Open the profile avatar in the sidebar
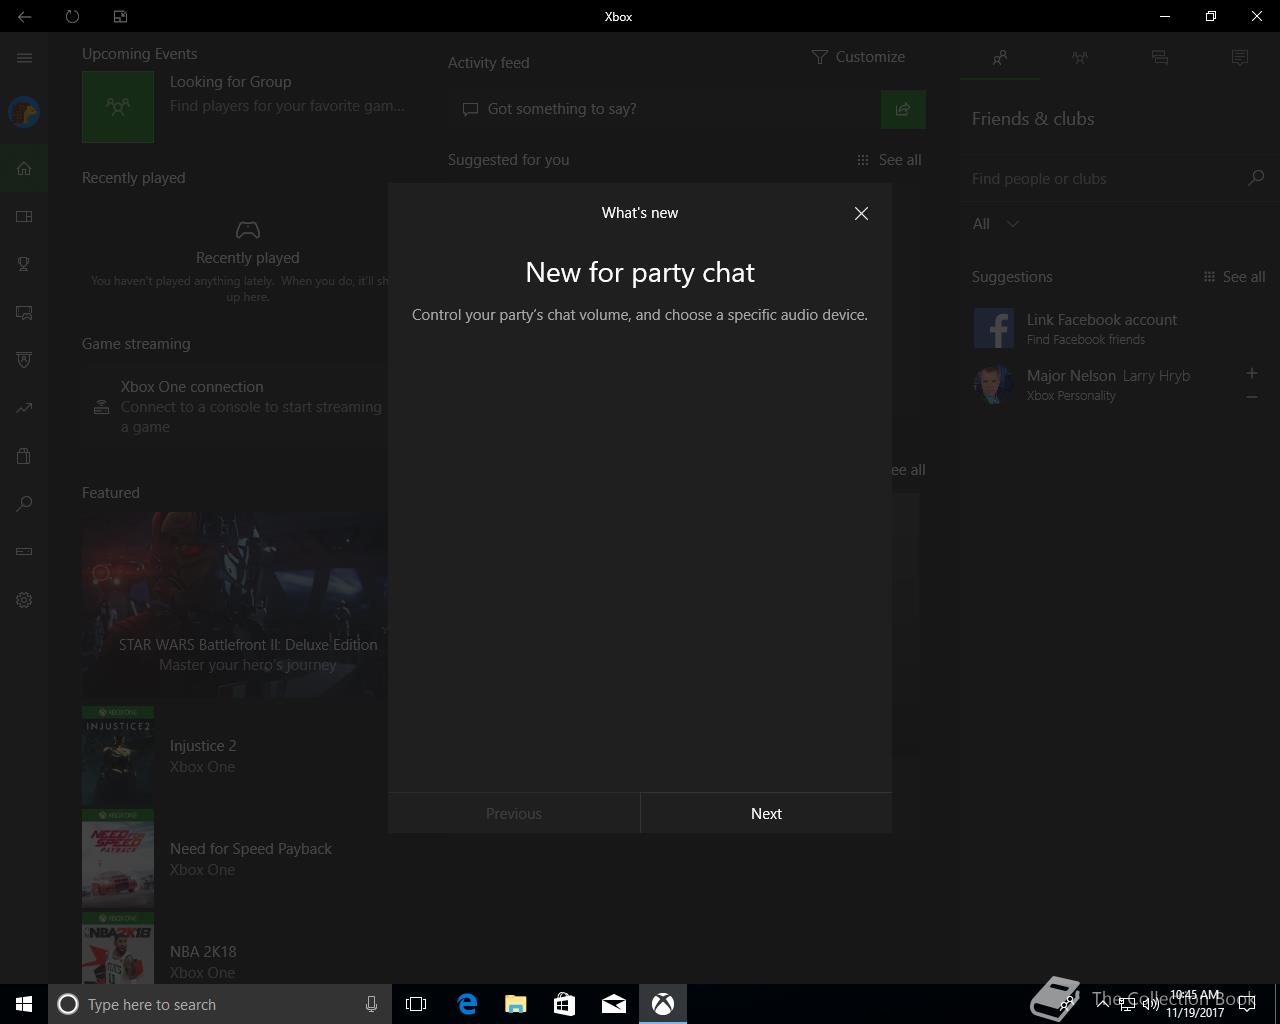Screen dimensions: 1280x1024 tap(24, 112)
